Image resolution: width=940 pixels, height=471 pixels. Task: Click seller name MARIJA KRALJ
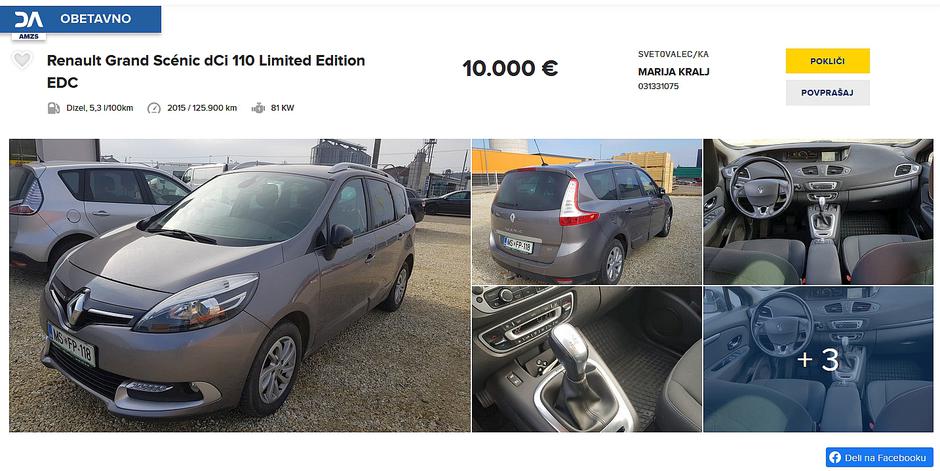[673, 72]
